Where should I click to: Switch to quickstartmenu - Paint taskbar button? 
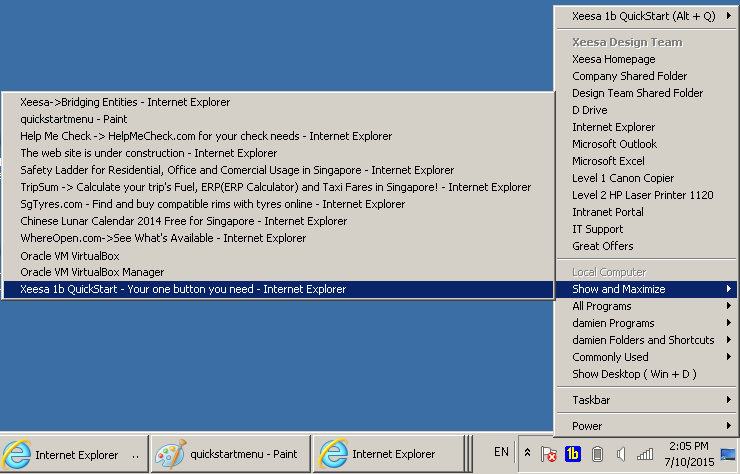[x=231, y=454]
